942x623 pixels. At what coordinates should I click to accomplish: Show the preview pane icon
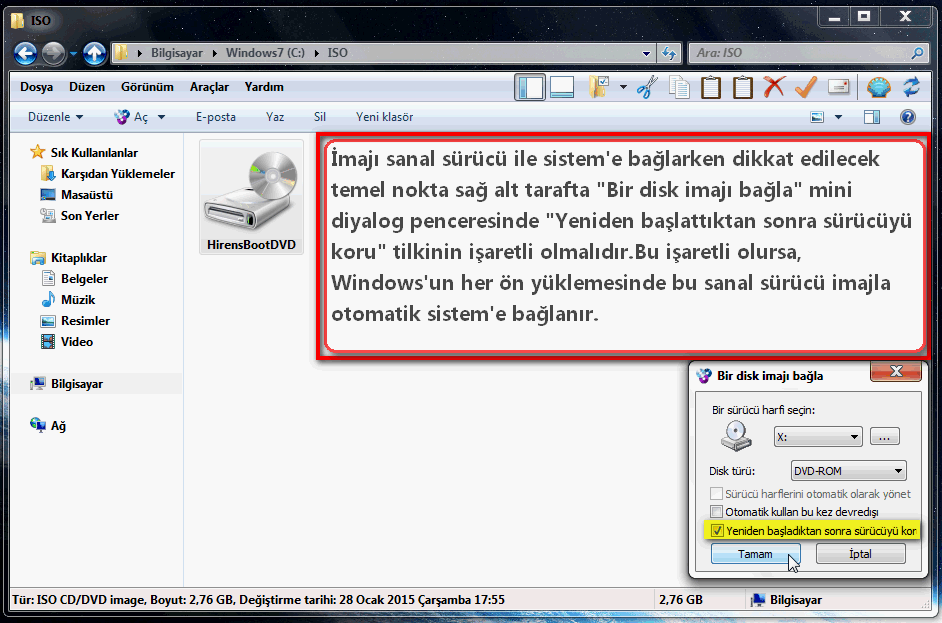pos(872,117)
